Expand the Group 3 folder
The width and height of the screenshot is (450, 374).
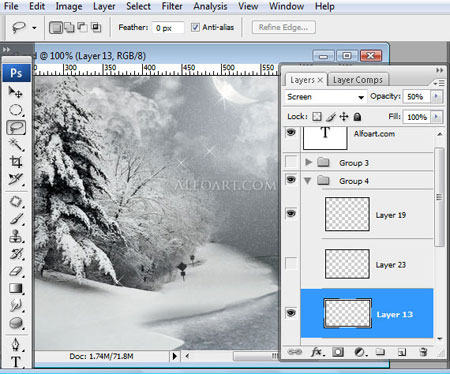(309, 162)
